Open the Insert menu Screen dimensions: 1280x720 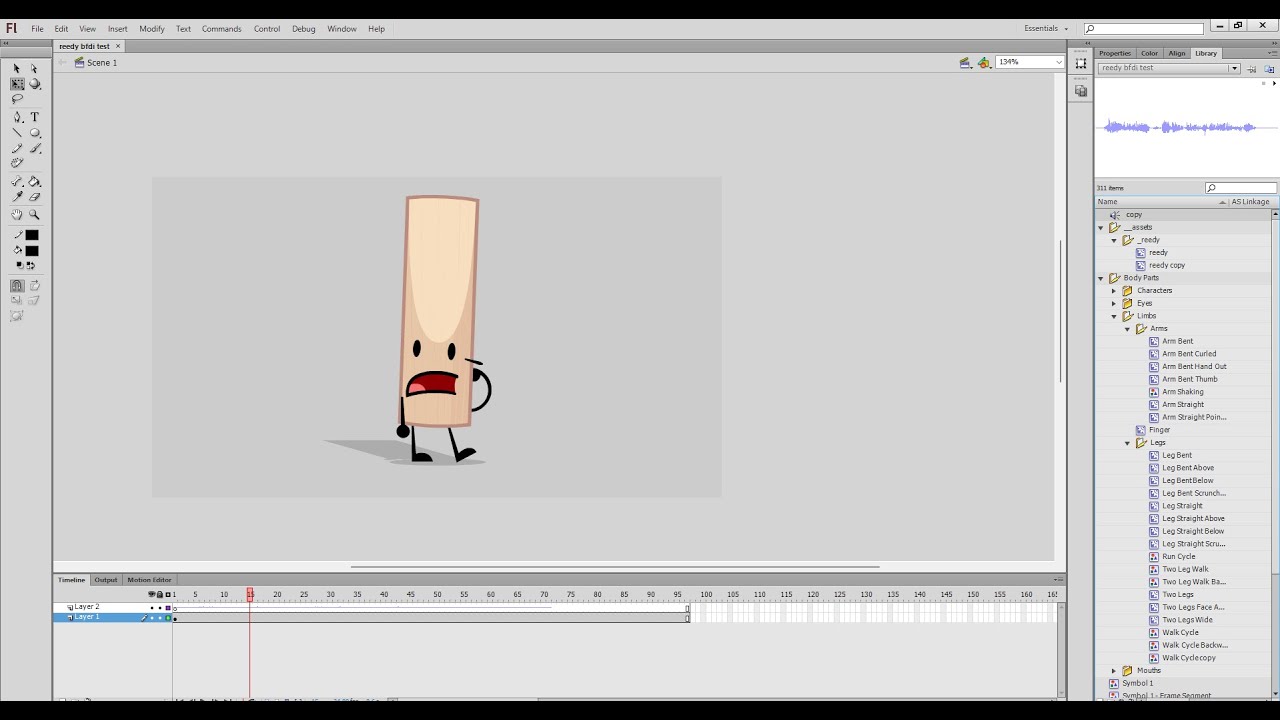(117, 29)
